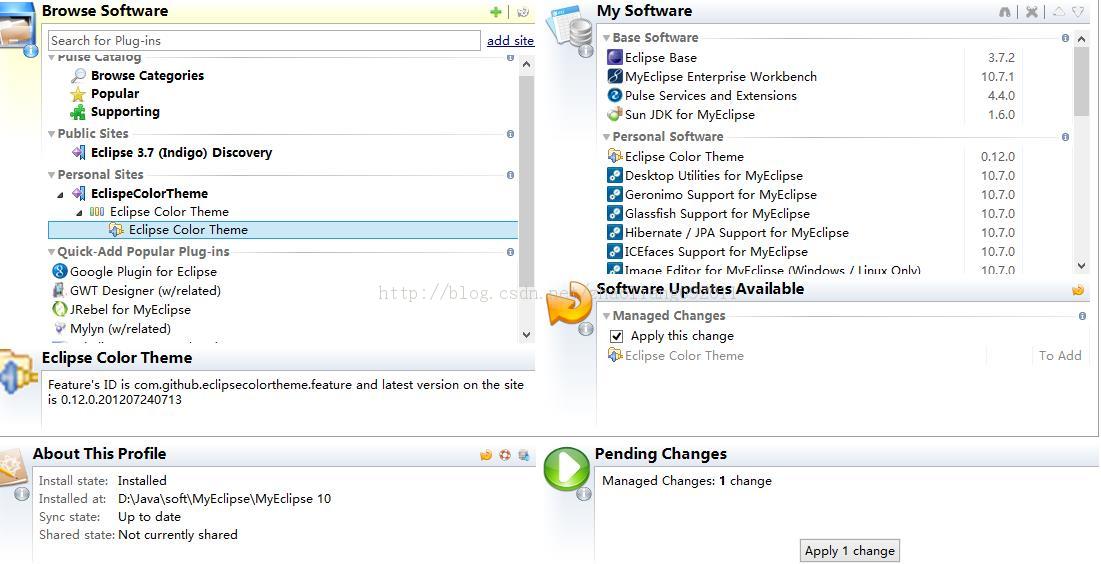
Task: Collapse the Personal Software section
Action: (606, 137)
